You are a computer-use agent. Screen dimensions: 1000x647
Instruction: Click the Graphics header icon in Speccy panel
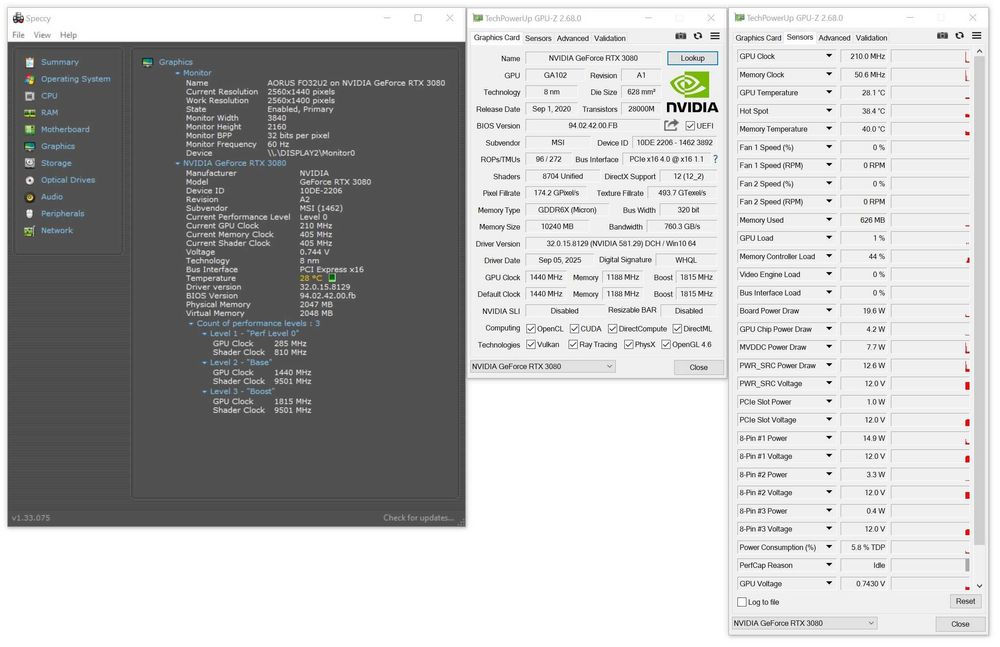point(147,62)
